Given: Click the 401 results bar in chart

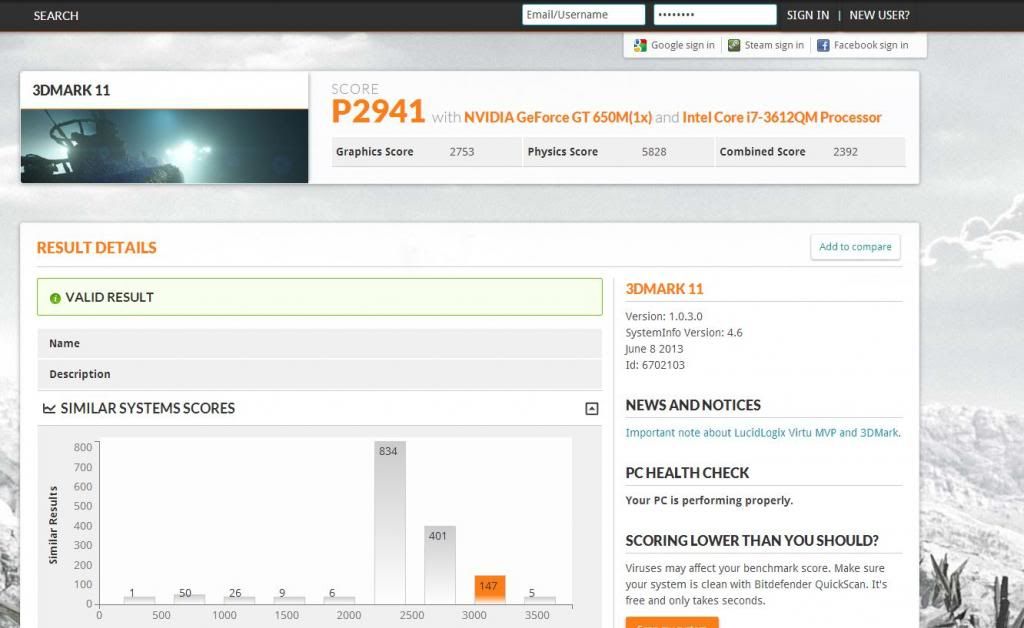Looking at the screenshot, I should tap(440, 565).
